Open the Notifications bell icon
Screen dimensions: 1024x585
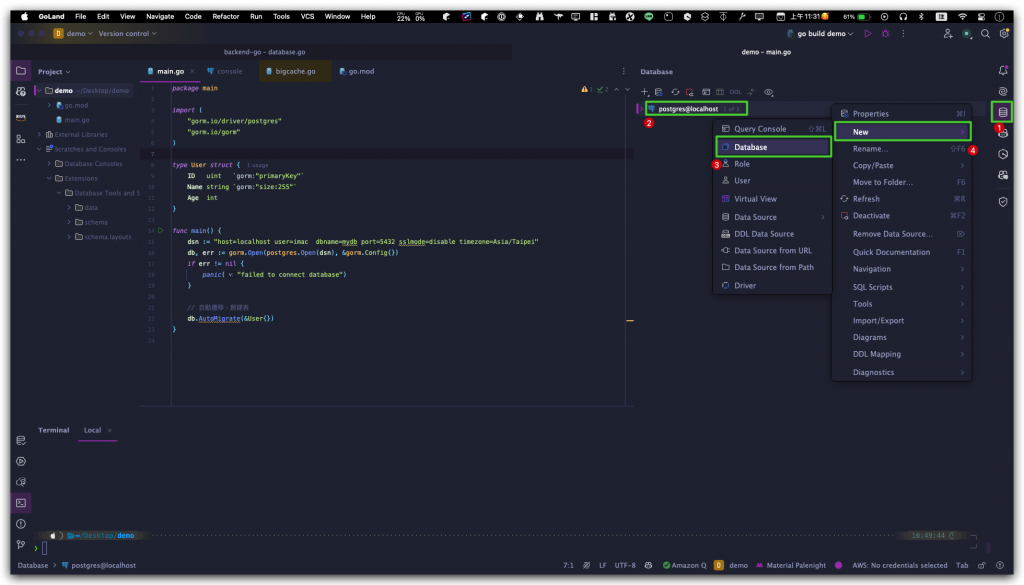click(x=1003, y=71)
